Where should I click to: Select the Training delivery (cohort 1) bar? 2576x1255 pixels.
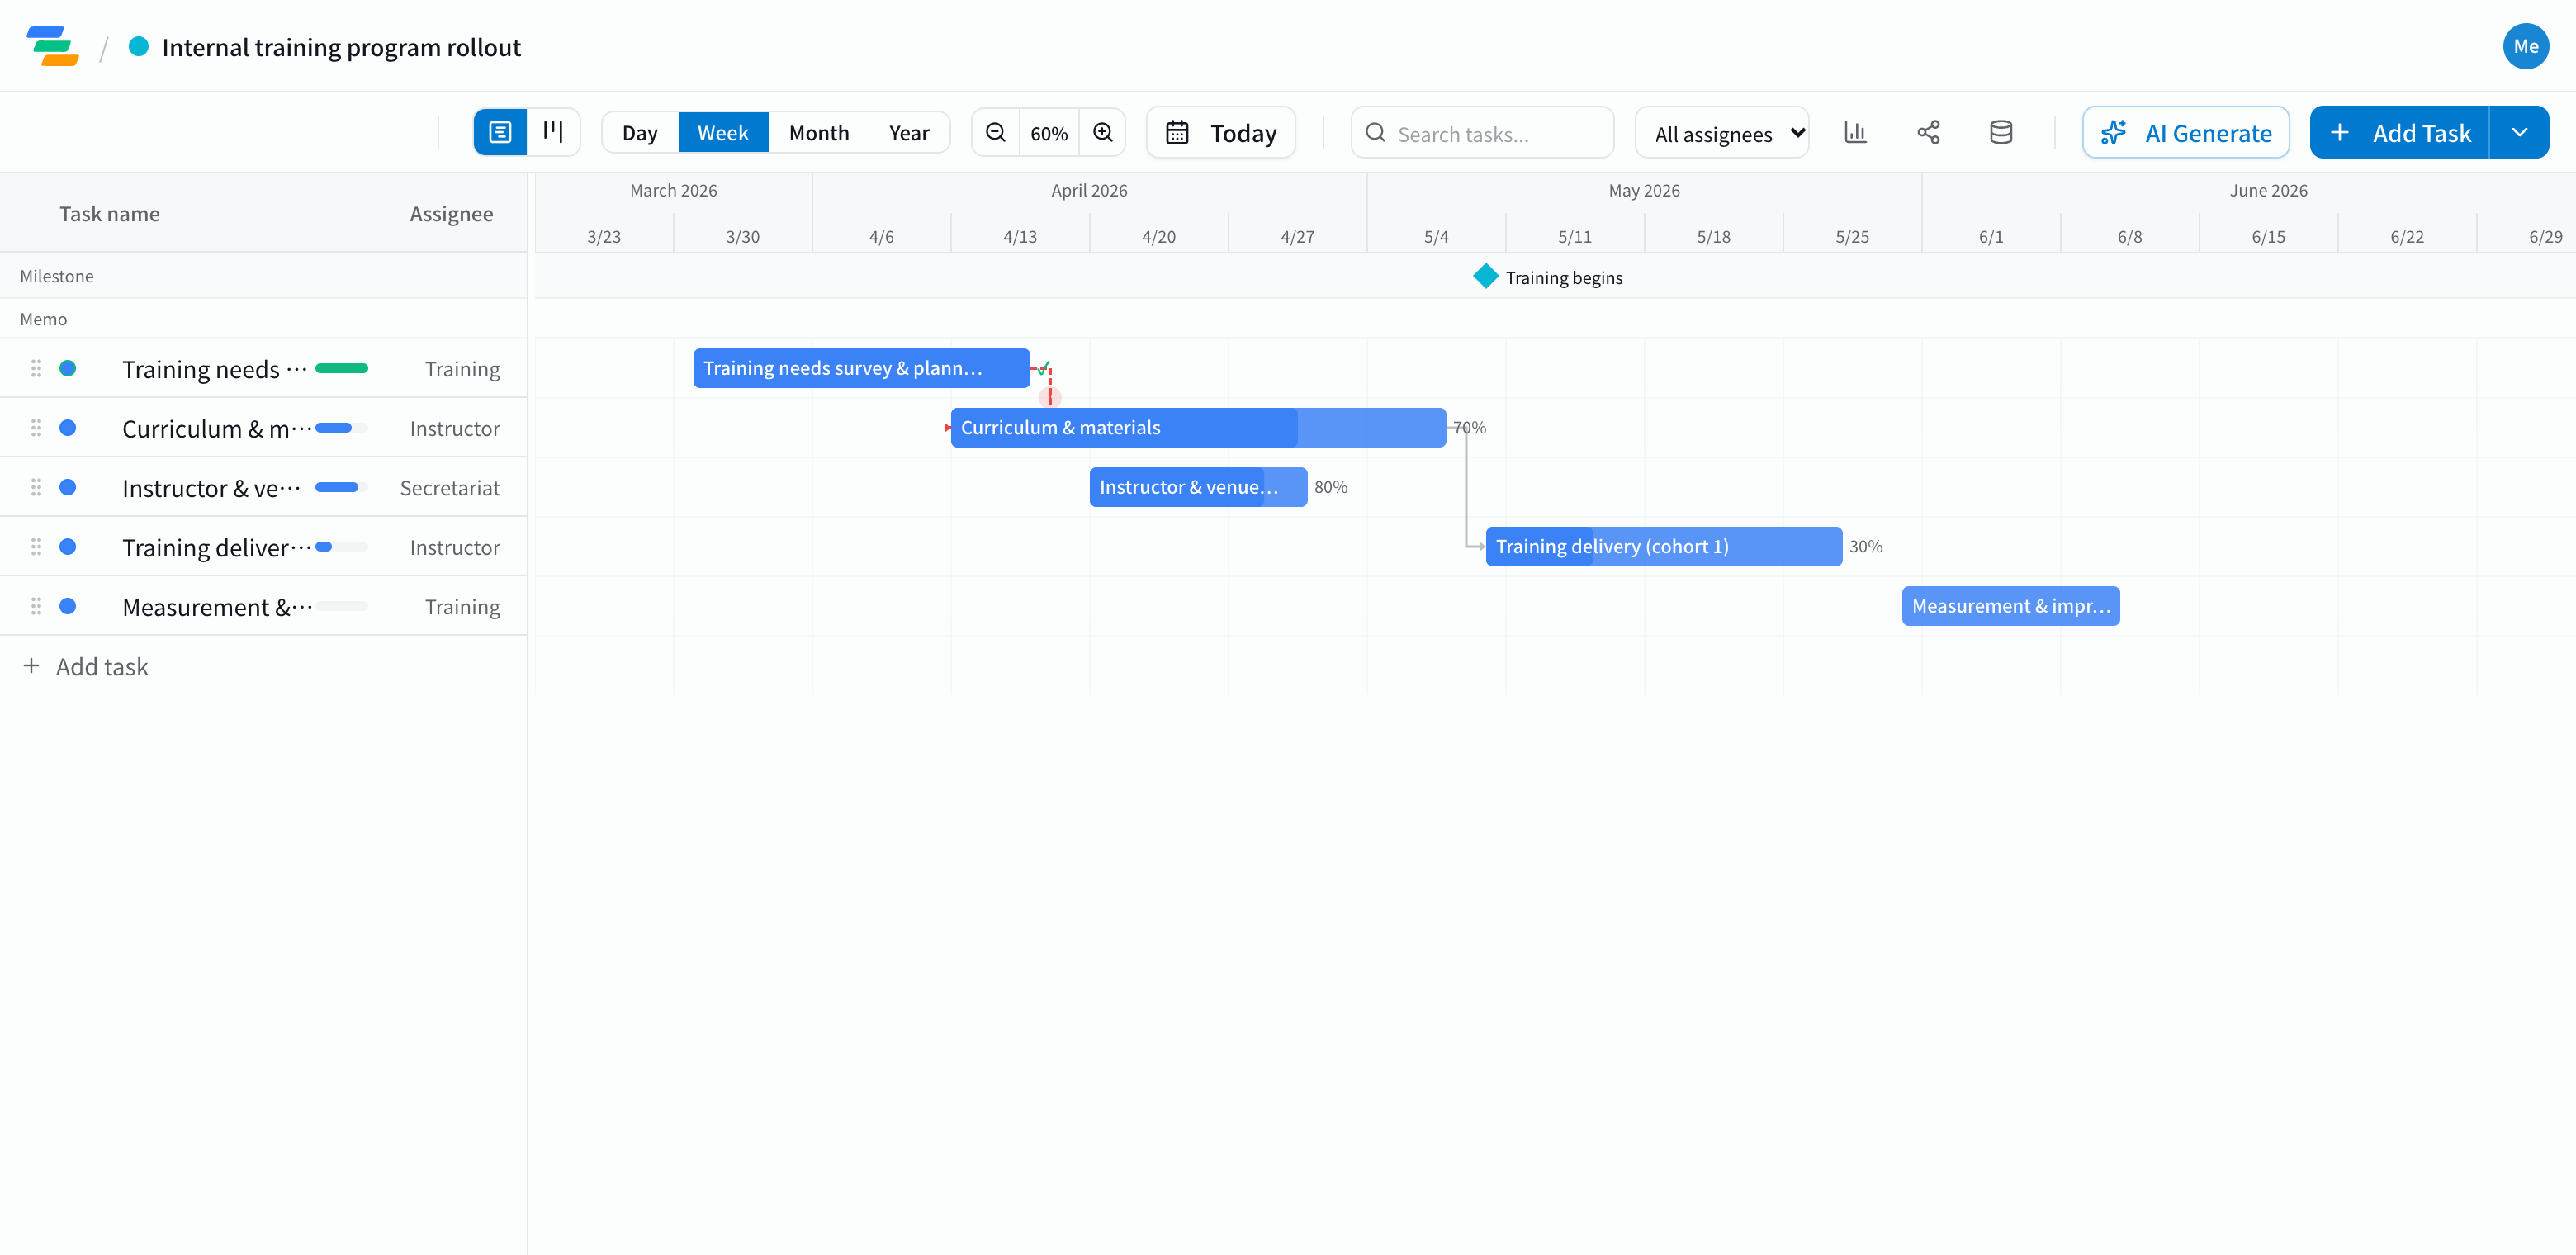1664,546
